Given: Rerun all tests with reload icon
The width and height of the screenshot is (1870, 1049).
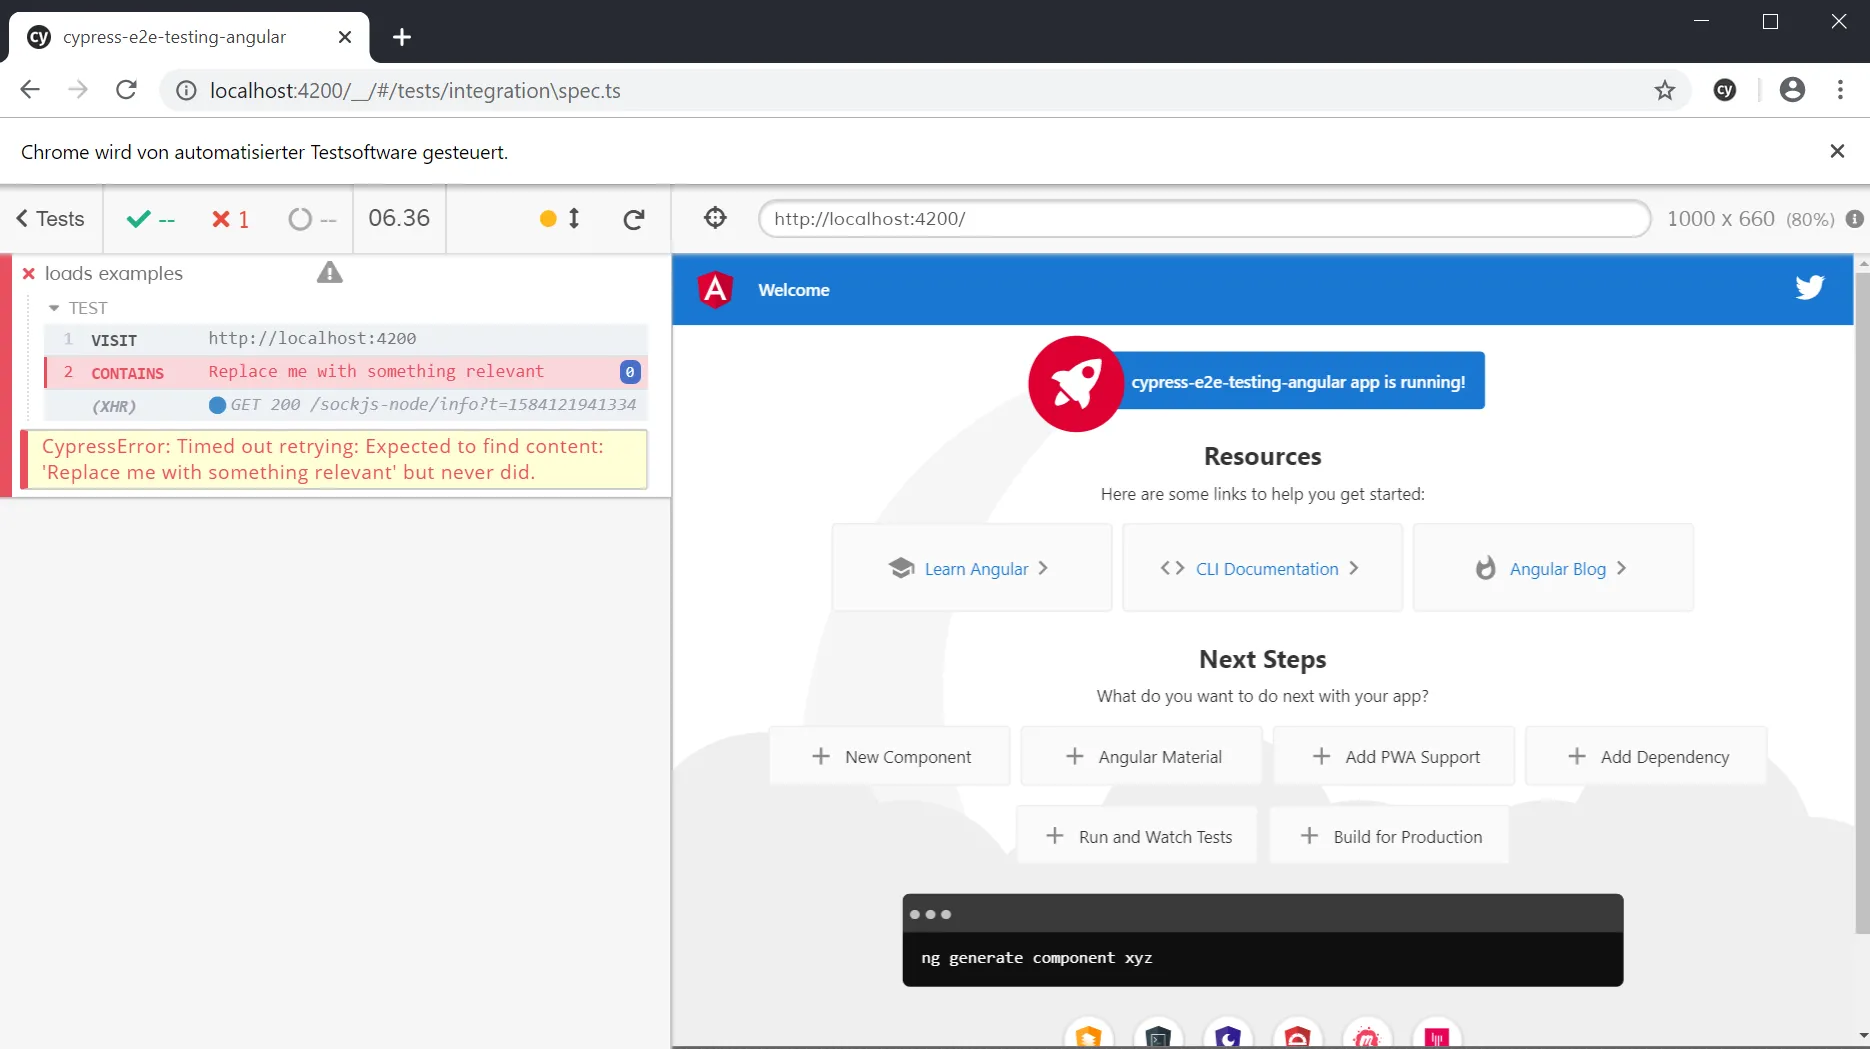Looking at the screenshot, I should (634, 219).
